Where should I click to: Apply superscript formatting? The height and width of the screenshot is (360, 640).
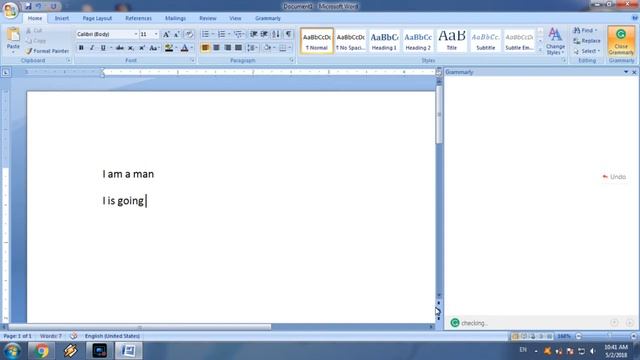[142, 48]
